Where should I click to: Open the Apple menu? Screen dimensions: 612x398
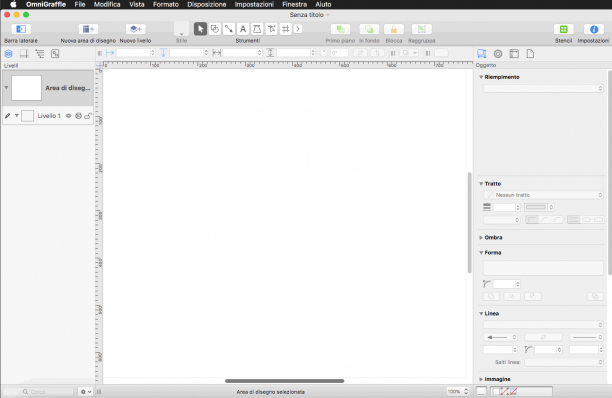pos(13,4)
